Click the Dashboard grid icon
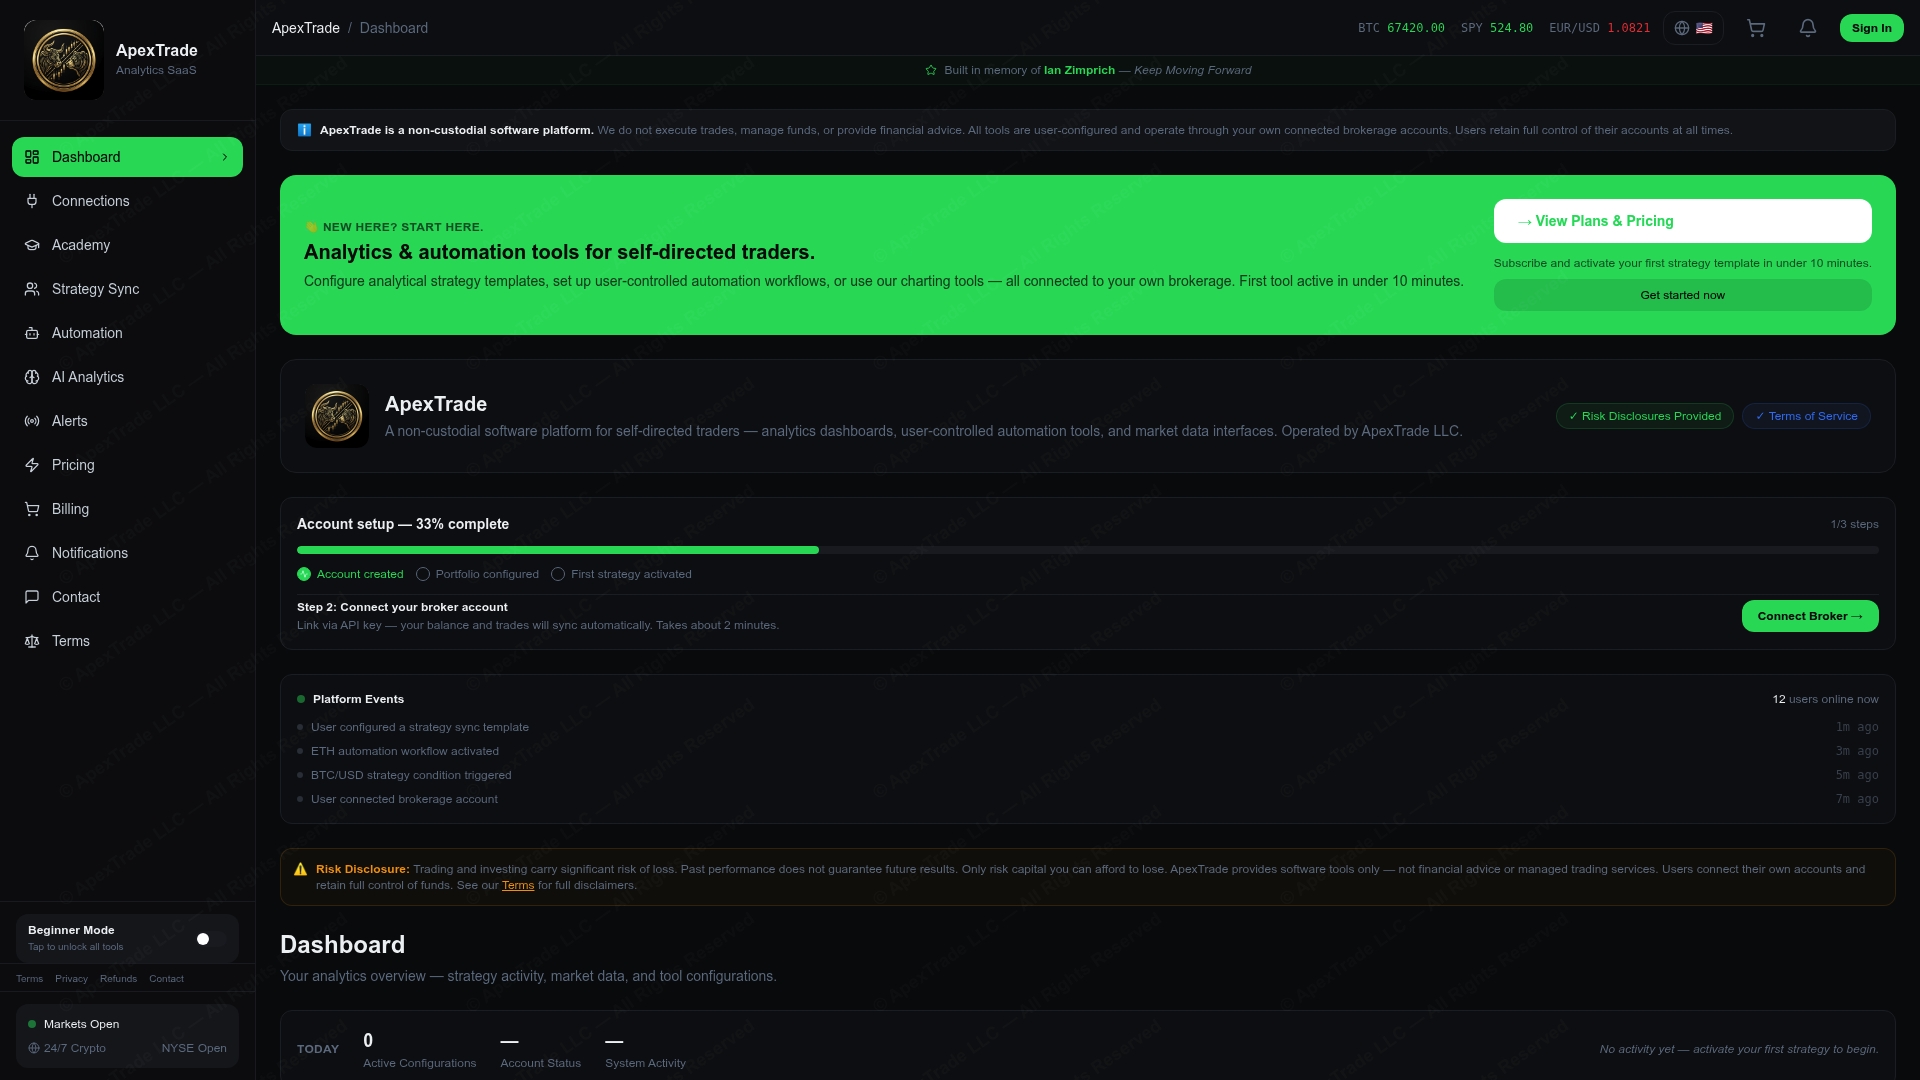 [x=32, y=157]
